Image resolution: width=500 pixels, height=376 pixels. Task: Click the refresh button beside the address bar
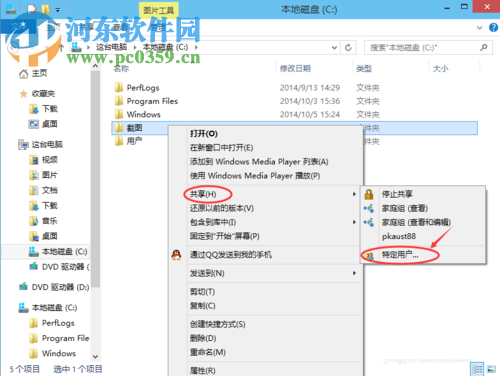(348, 48)
